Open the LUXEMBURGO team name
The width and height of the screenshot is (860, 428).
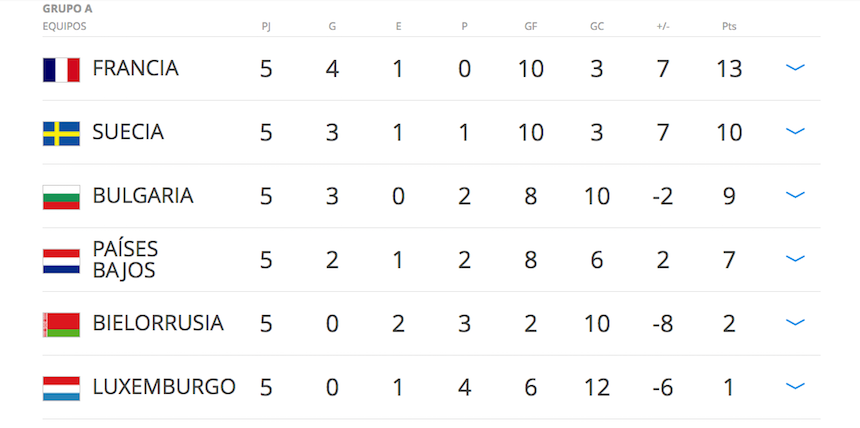164,387
